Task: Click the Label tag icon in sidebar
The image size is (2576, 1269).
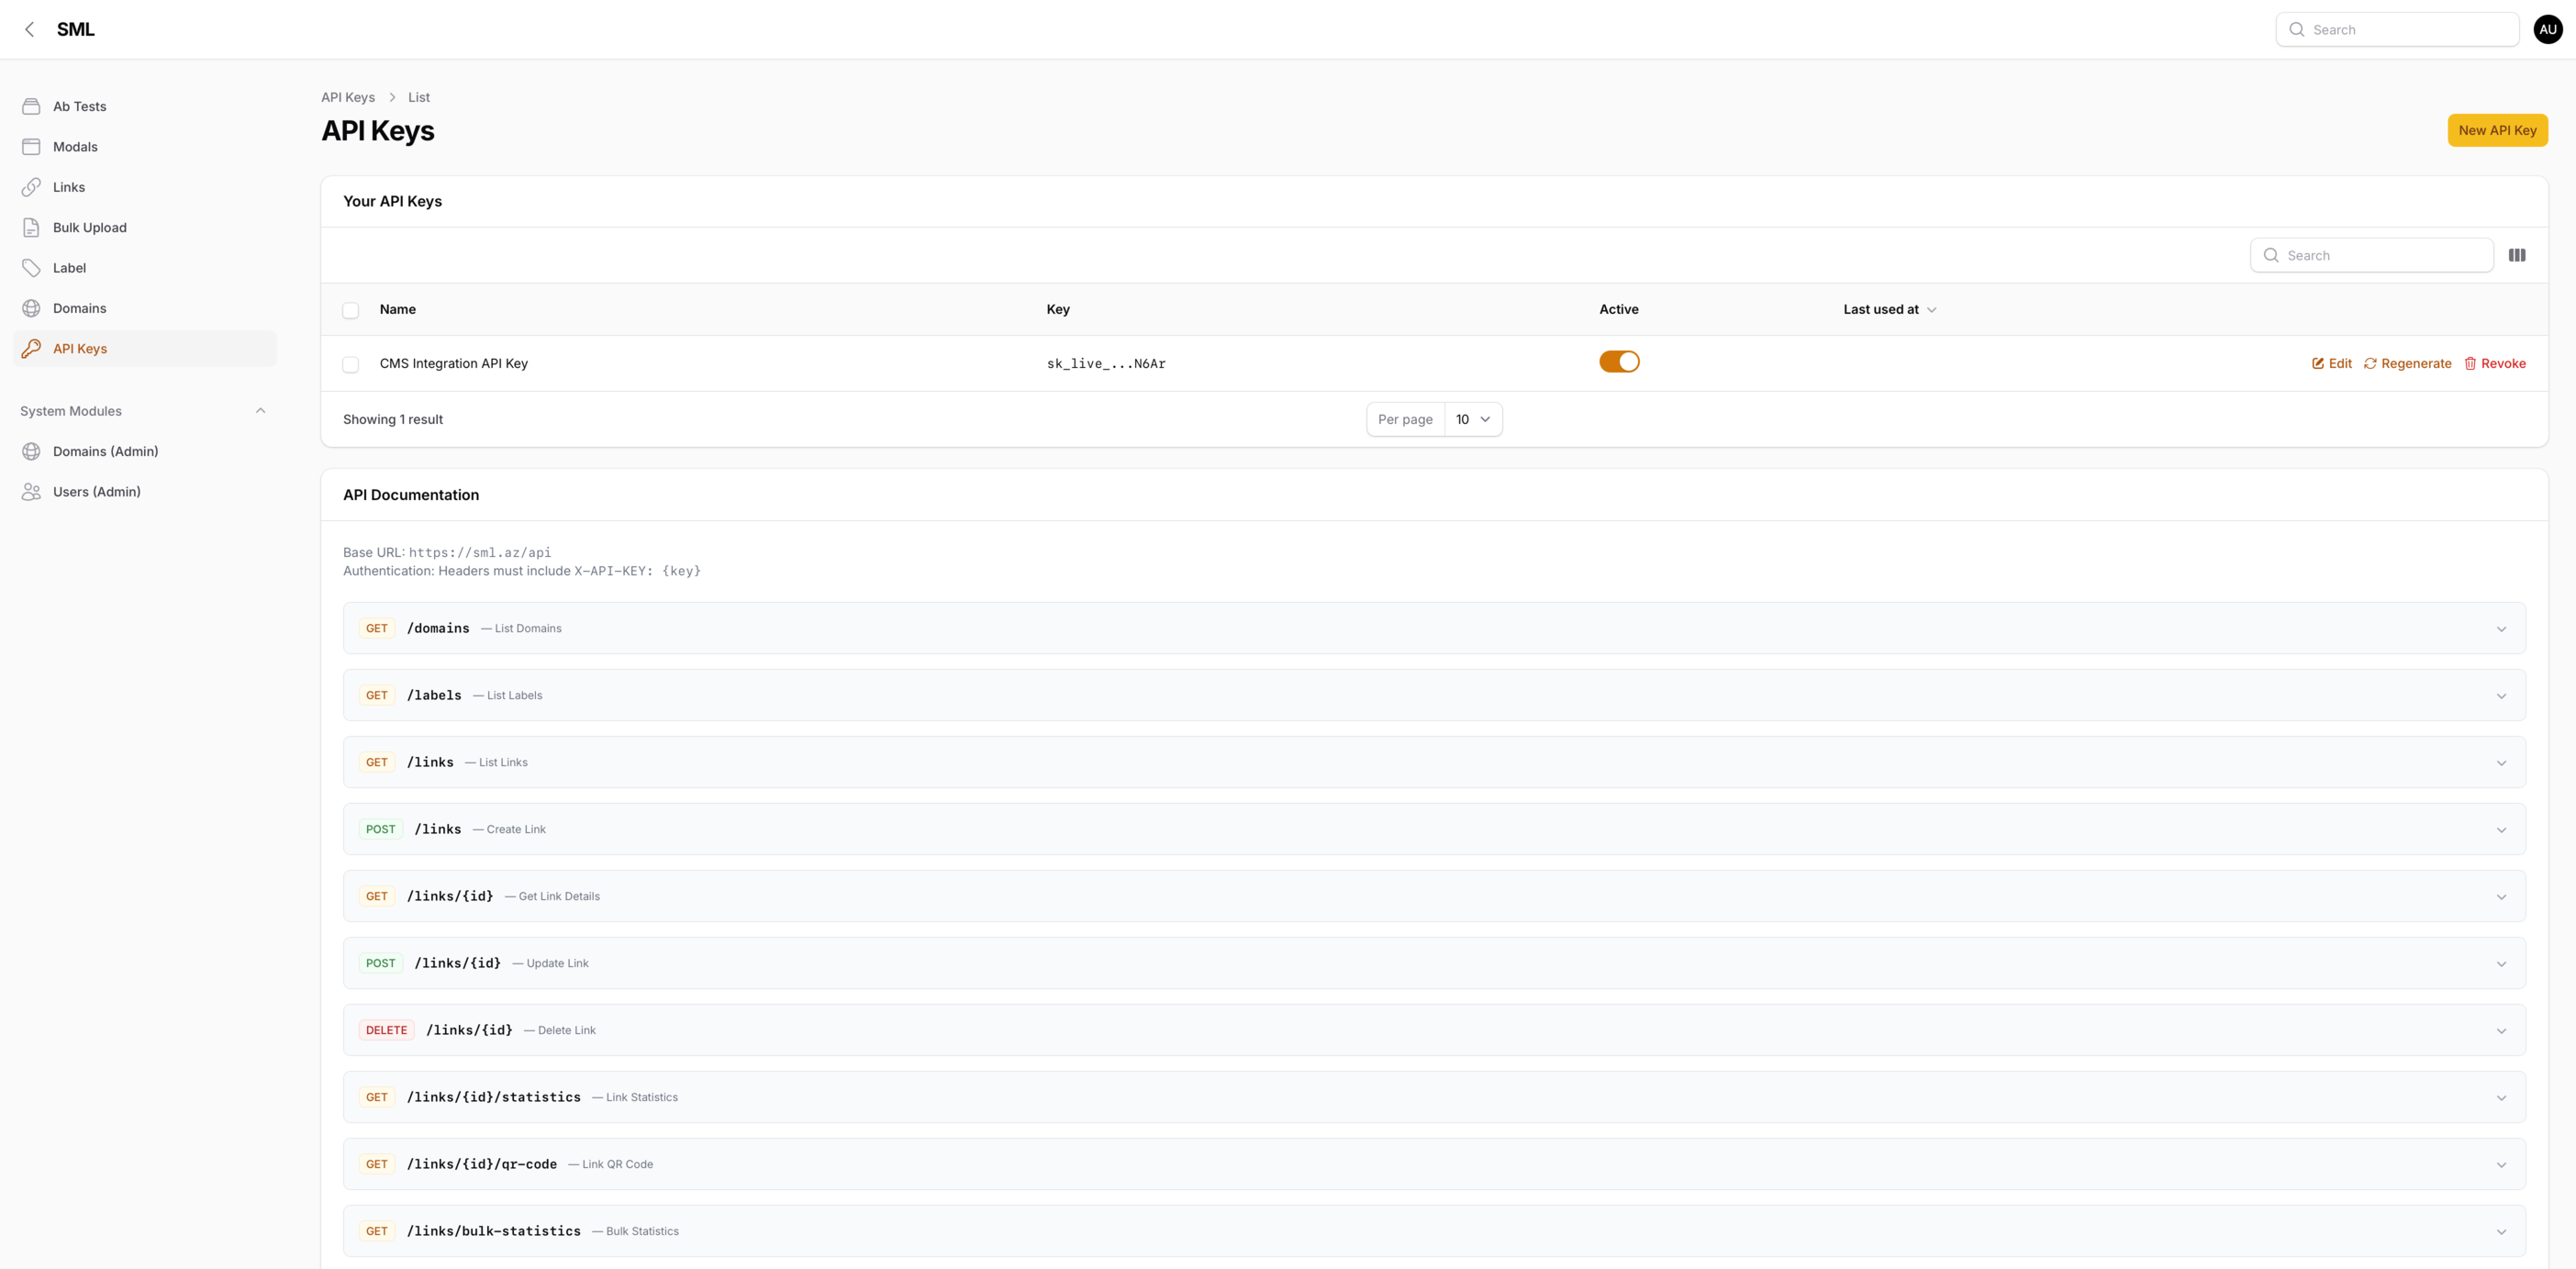Action: (x=31, y=268)
